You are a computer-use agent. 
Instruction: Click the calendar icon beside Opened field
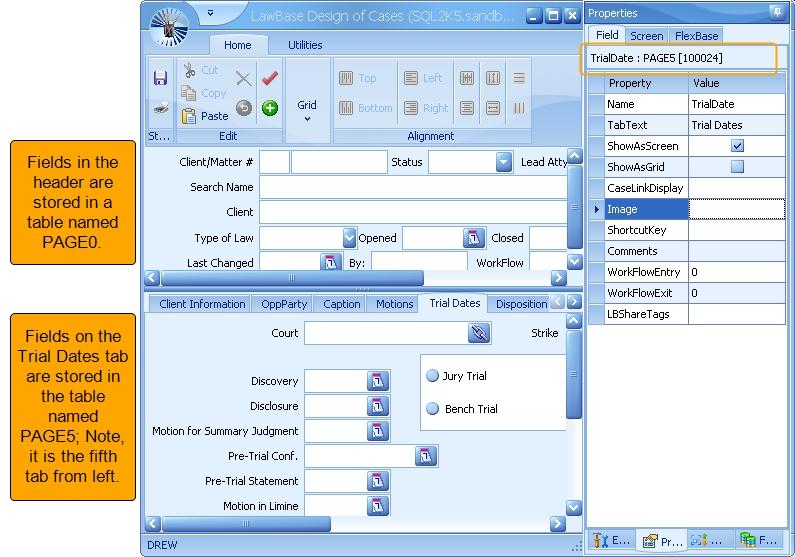click(x=474, y=238)
